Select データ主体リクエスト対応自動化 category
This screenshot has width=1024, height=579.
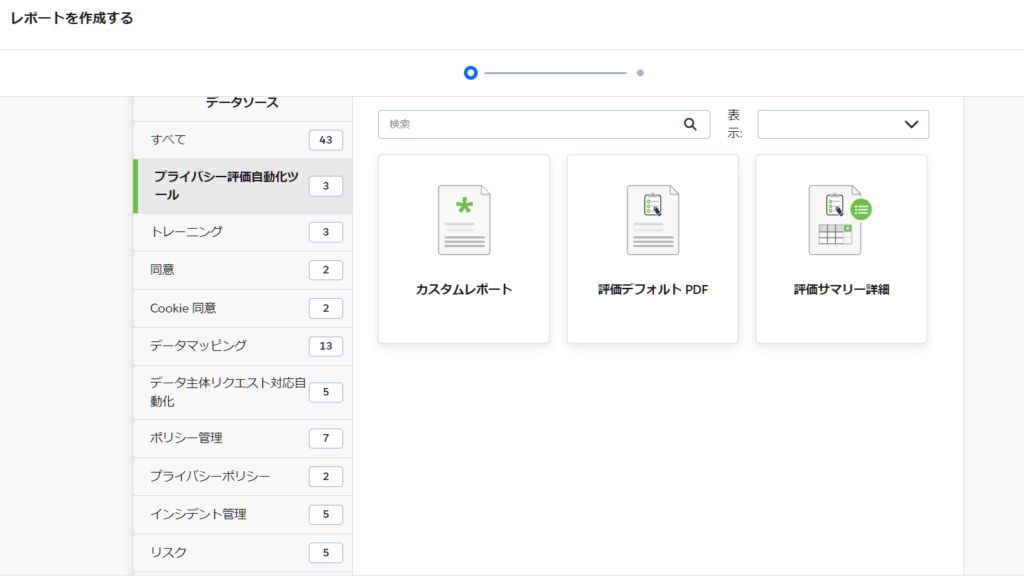tap(242, 392)
